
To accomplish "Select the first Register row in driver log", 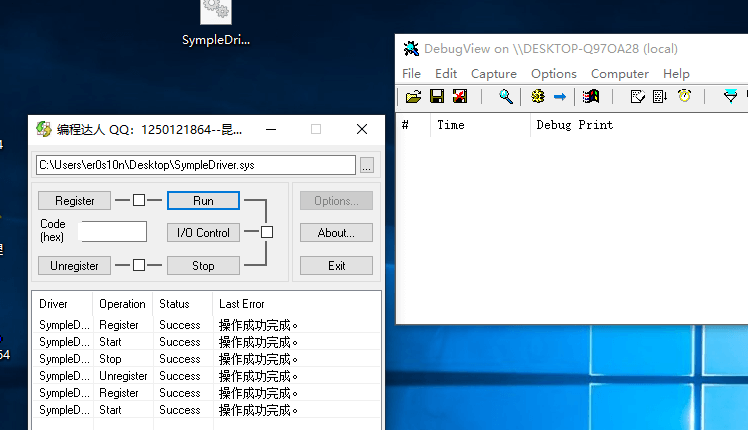I will (207, 325).
